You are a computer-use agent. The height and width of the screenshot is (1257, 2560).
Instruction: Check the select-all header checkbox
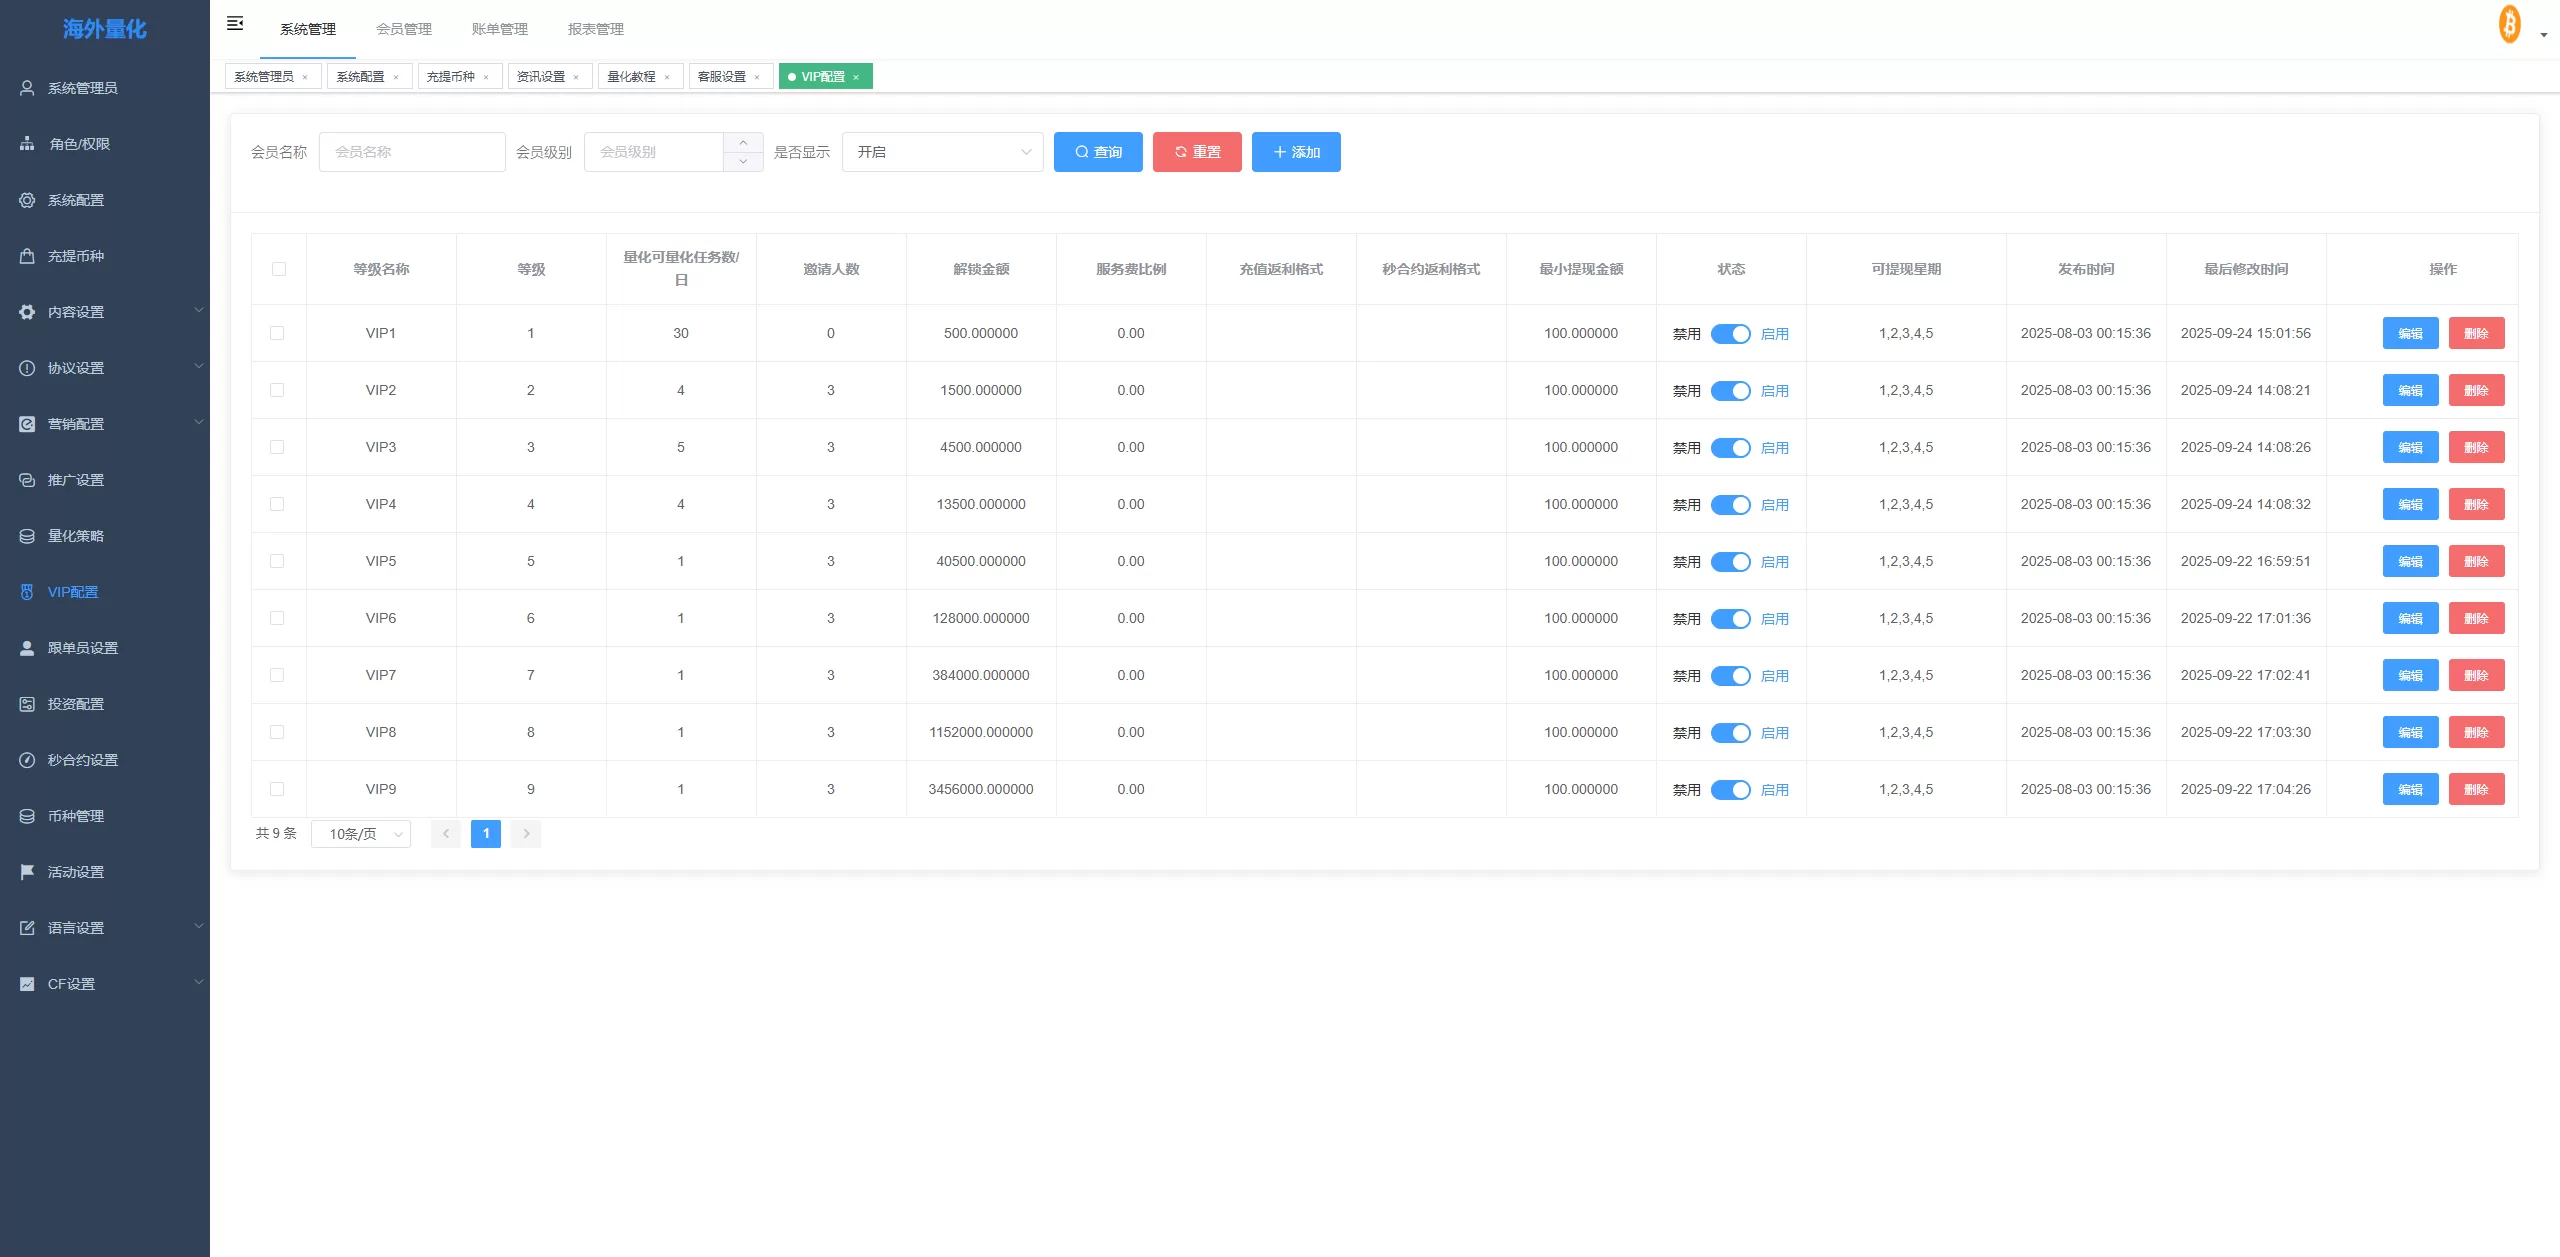(279, 269)
